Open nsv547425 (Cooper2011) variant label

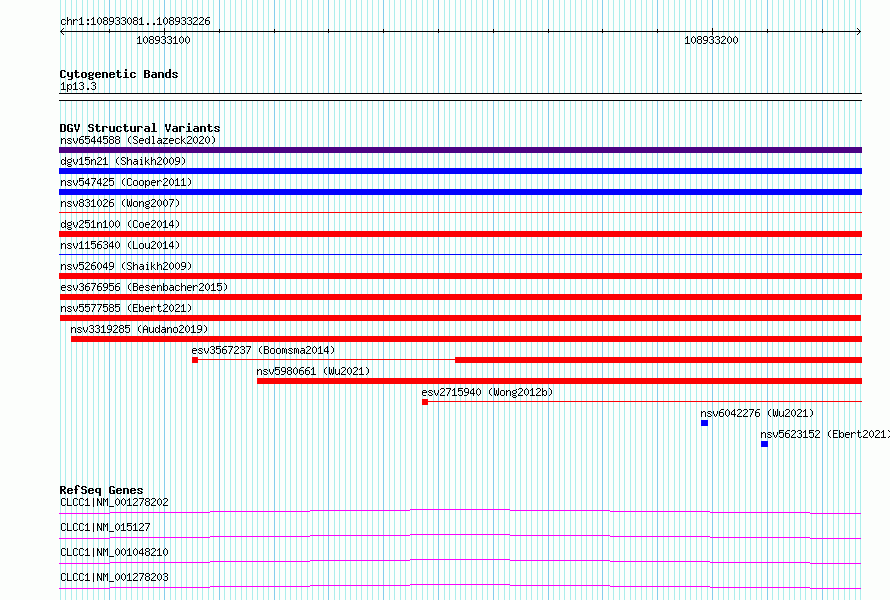click(x=126, y=182)
